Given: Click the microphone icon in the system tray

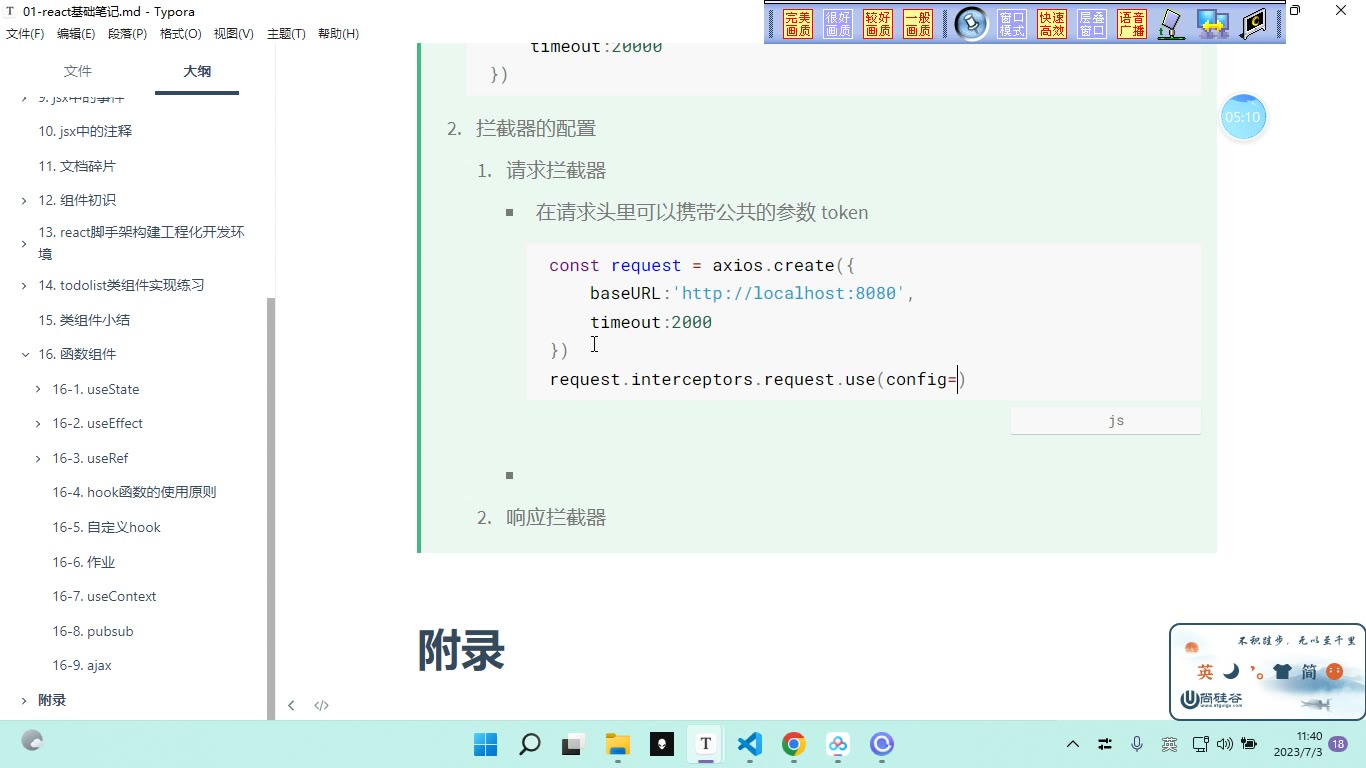Looking at the screenshot, I should (1137, 744).
